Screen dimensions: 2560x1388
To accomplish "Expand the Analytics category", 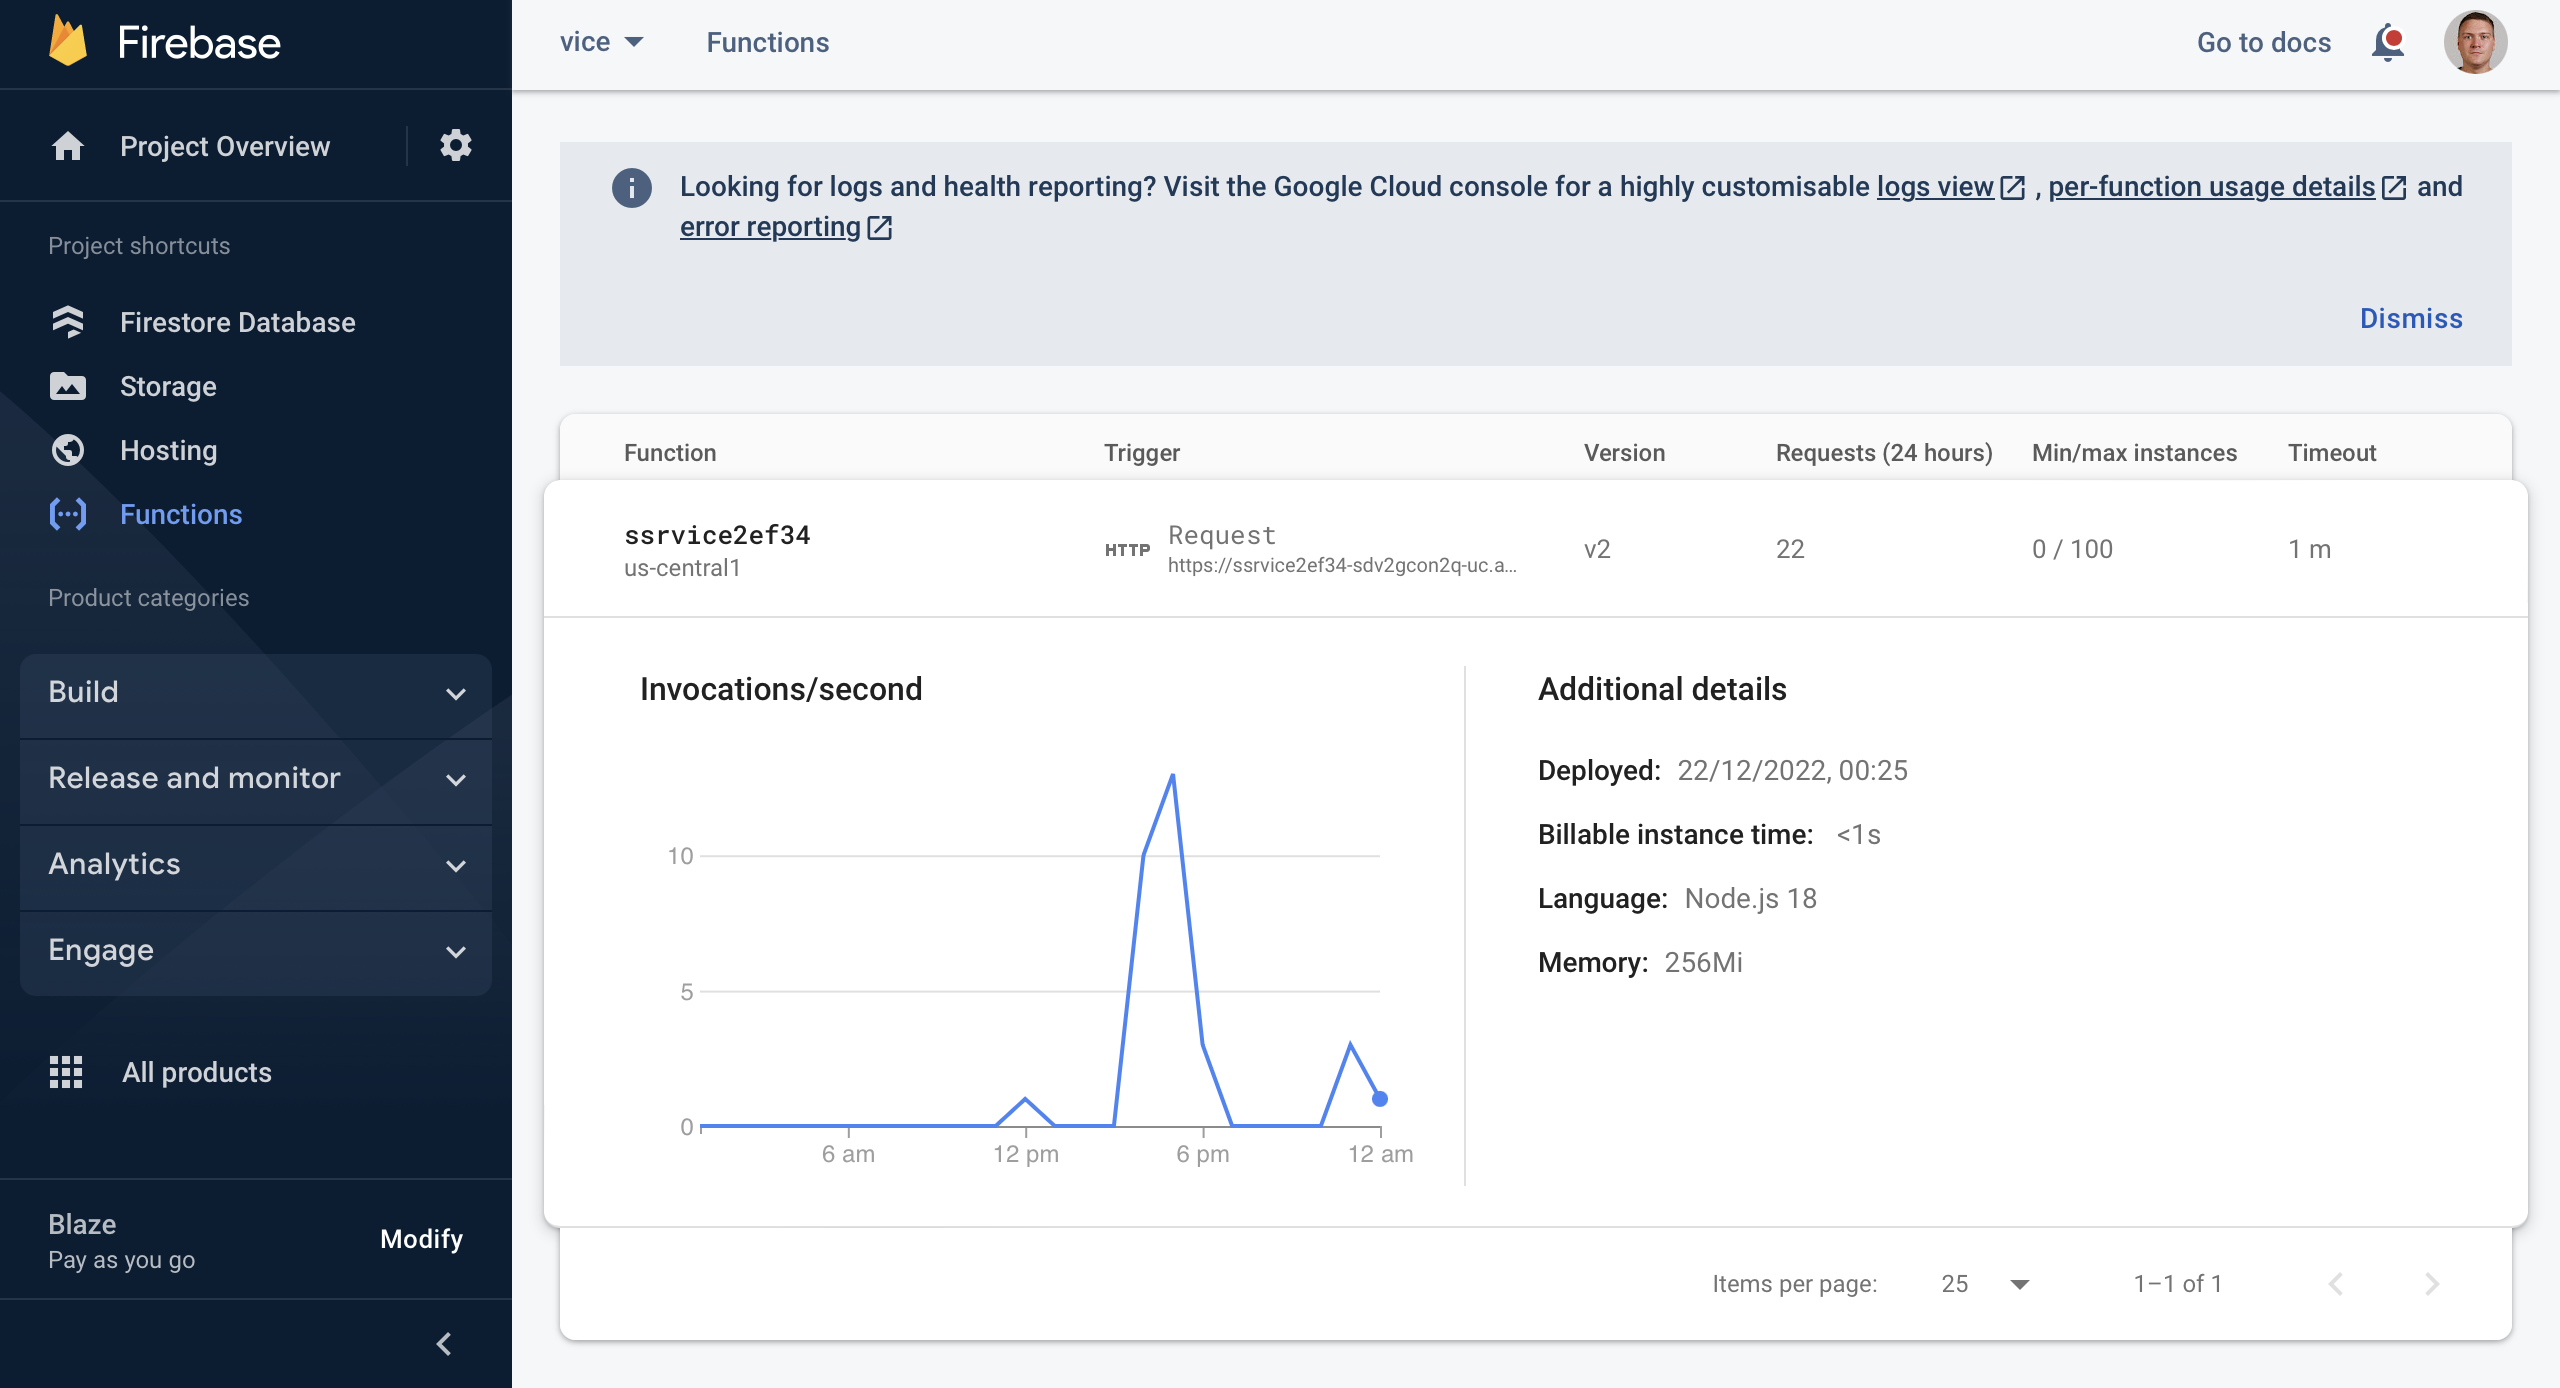I will pos(256,864).
